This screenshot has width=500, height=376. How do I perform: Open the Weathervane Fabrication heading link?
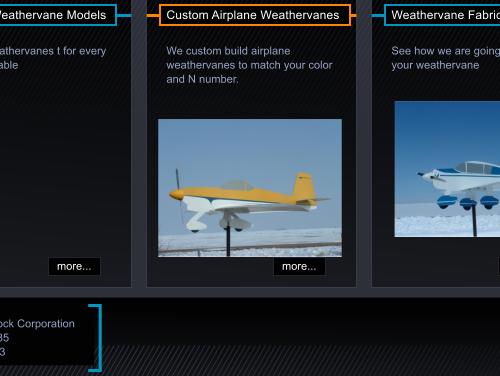[x=442, y=15]
